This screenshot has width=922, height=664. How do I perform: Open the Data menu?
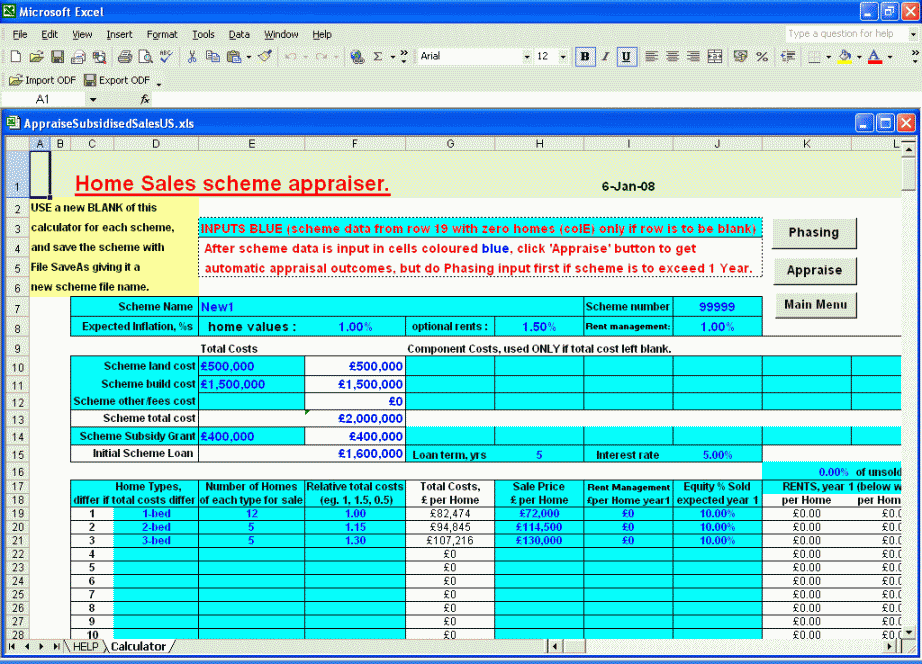239,35
